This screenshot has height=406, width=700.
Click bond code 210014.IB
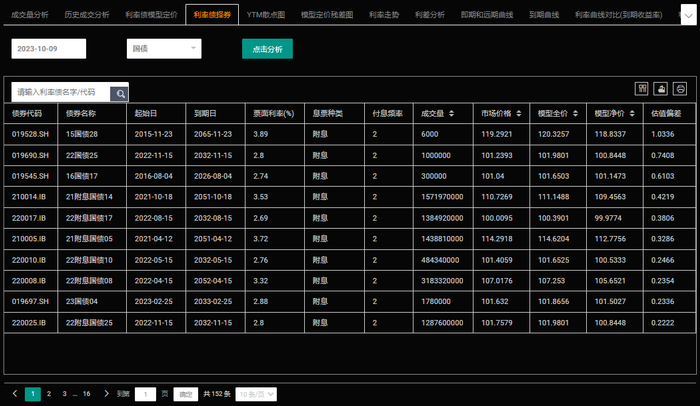point(29,197)
